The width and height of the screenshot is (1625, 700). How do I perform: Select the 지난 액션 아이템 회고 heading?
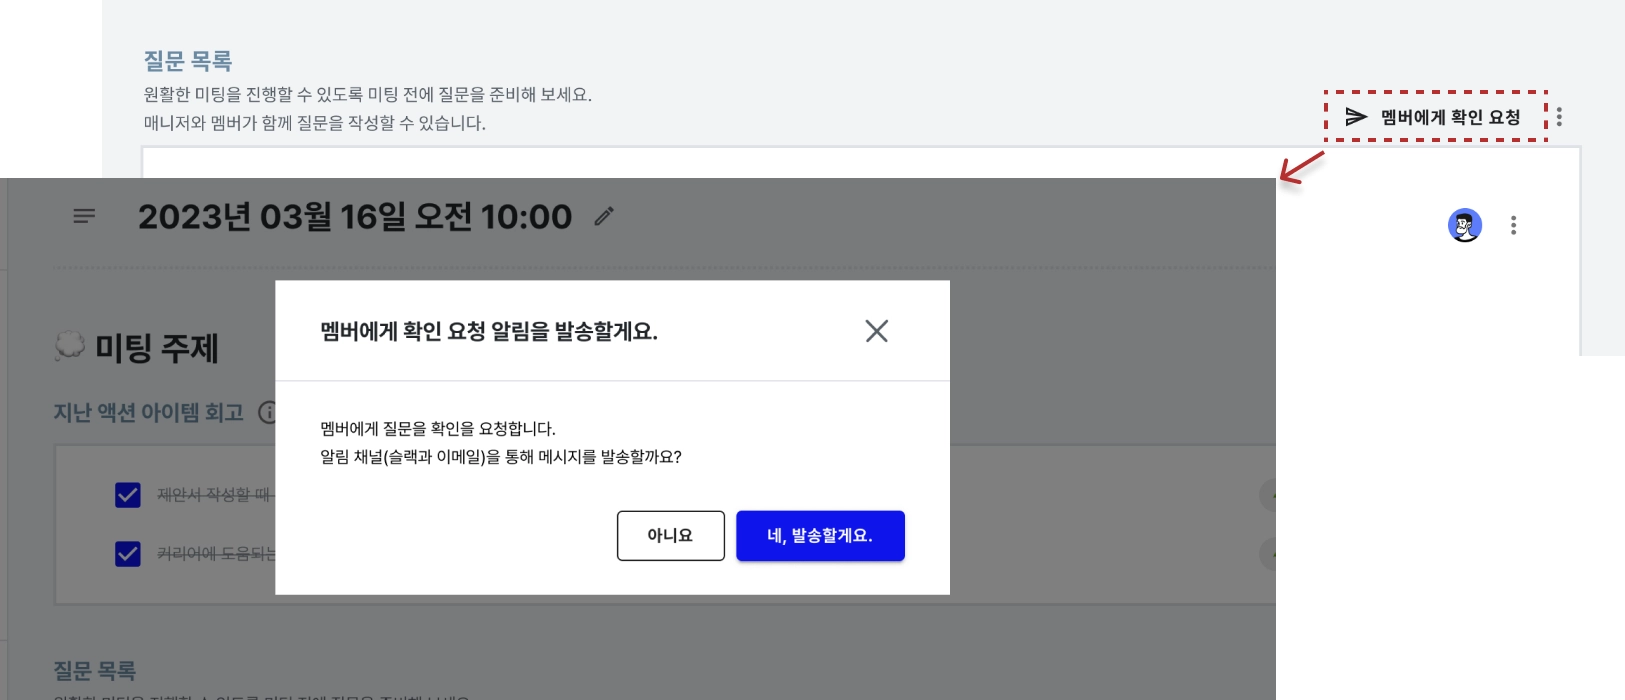tap(148, 412)
